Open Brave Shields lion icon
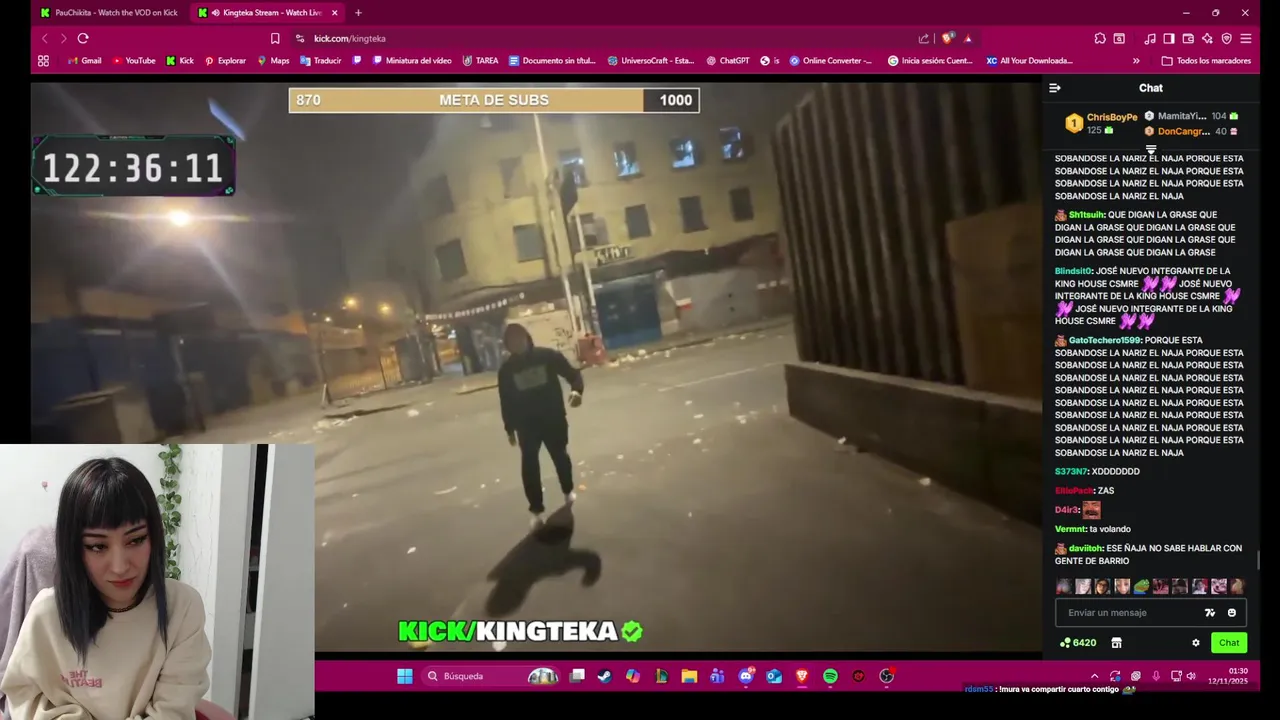The height and width of the screenshot is (720, 1280). click(947, 38)
